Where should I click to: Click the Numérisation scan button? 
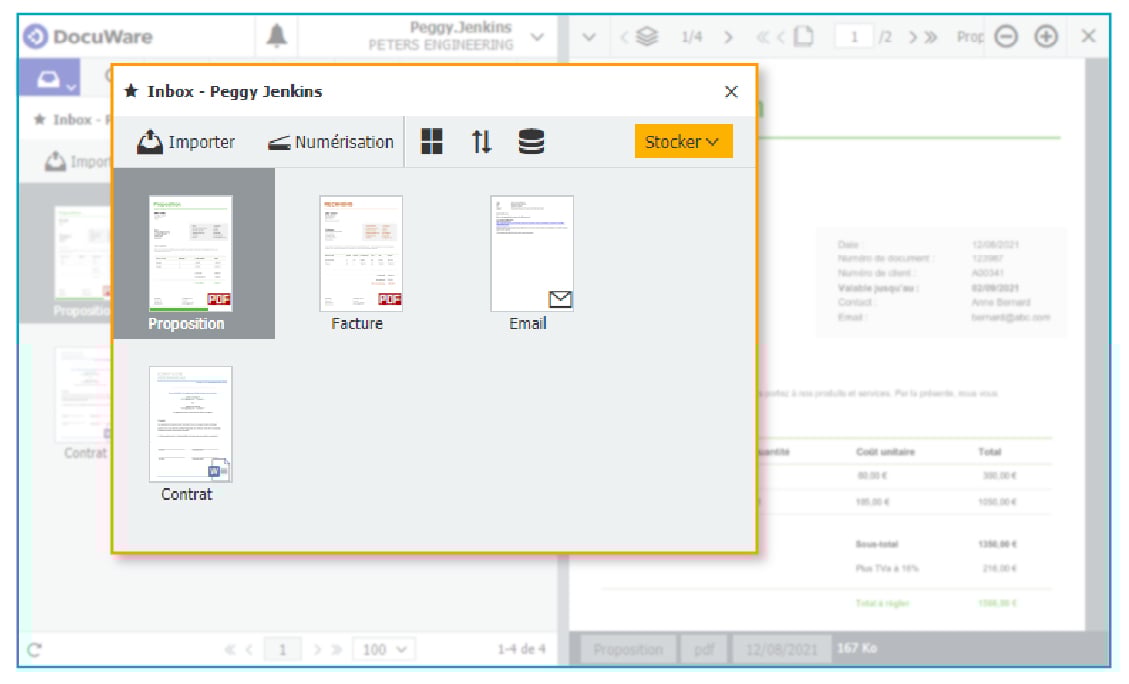tap(331, 142)
